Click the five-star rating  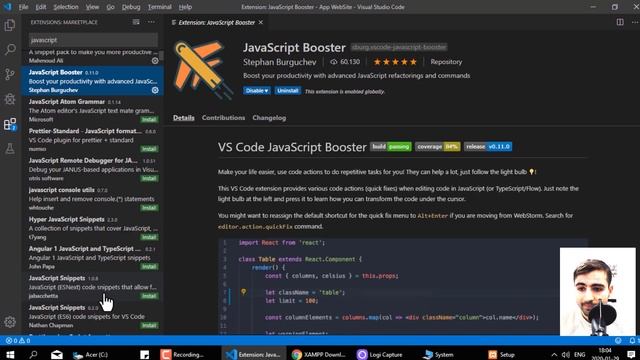pos(395,62)
